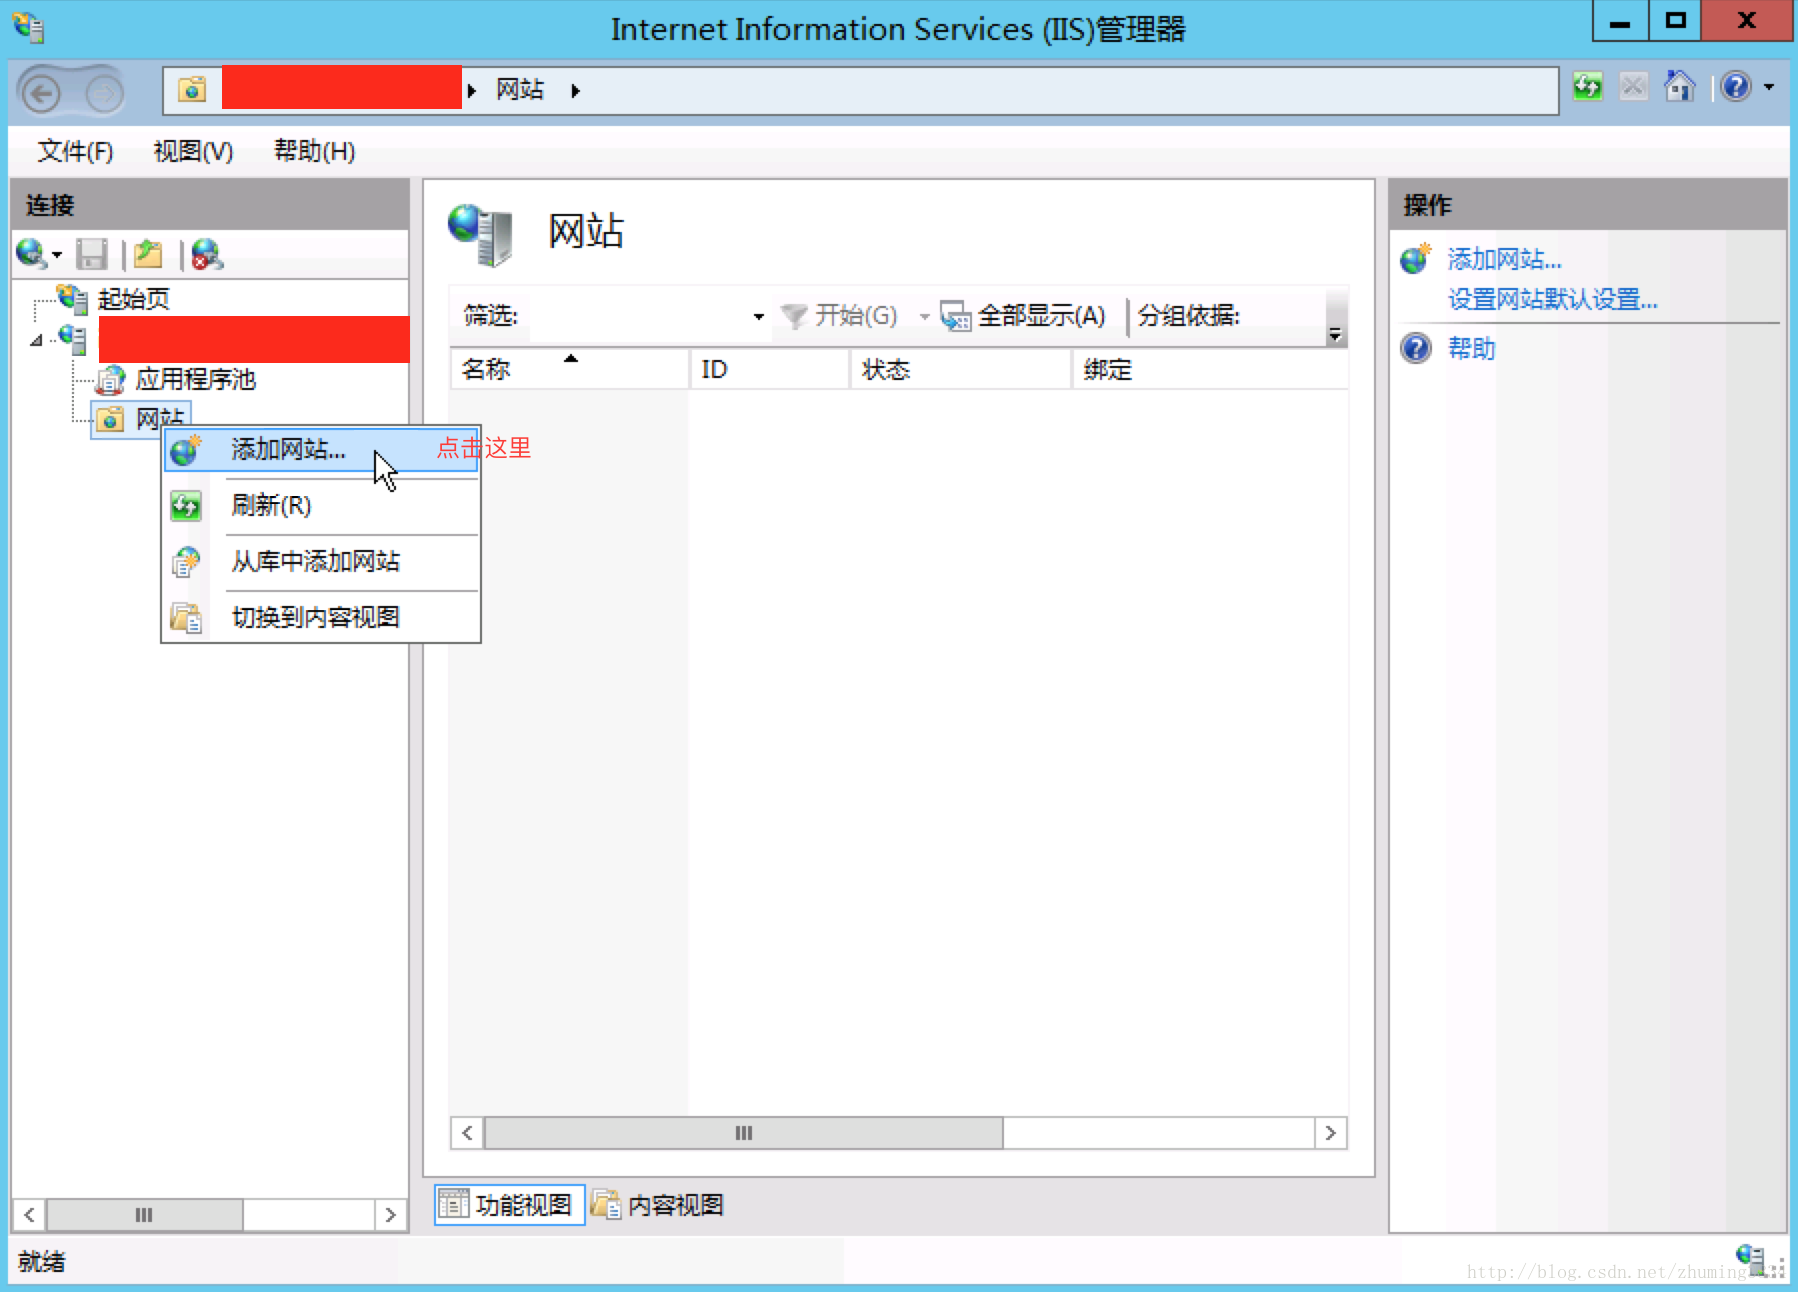Sort by 状态 column header
The width and height of the screenshot is (1798, 1292).
click(x=960, y=369)
